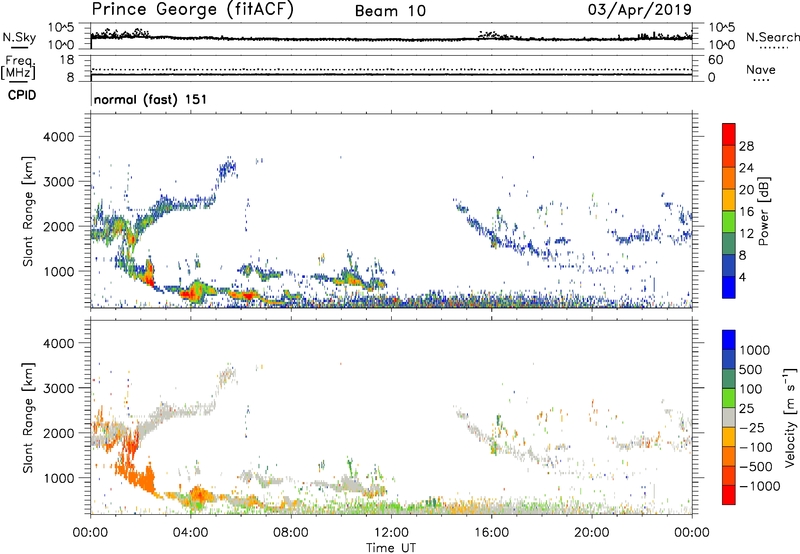Viewport: 800px width, 554px height.
Task: Click the dark blue swatch on the velocity color bar
Action: [729, 360]
